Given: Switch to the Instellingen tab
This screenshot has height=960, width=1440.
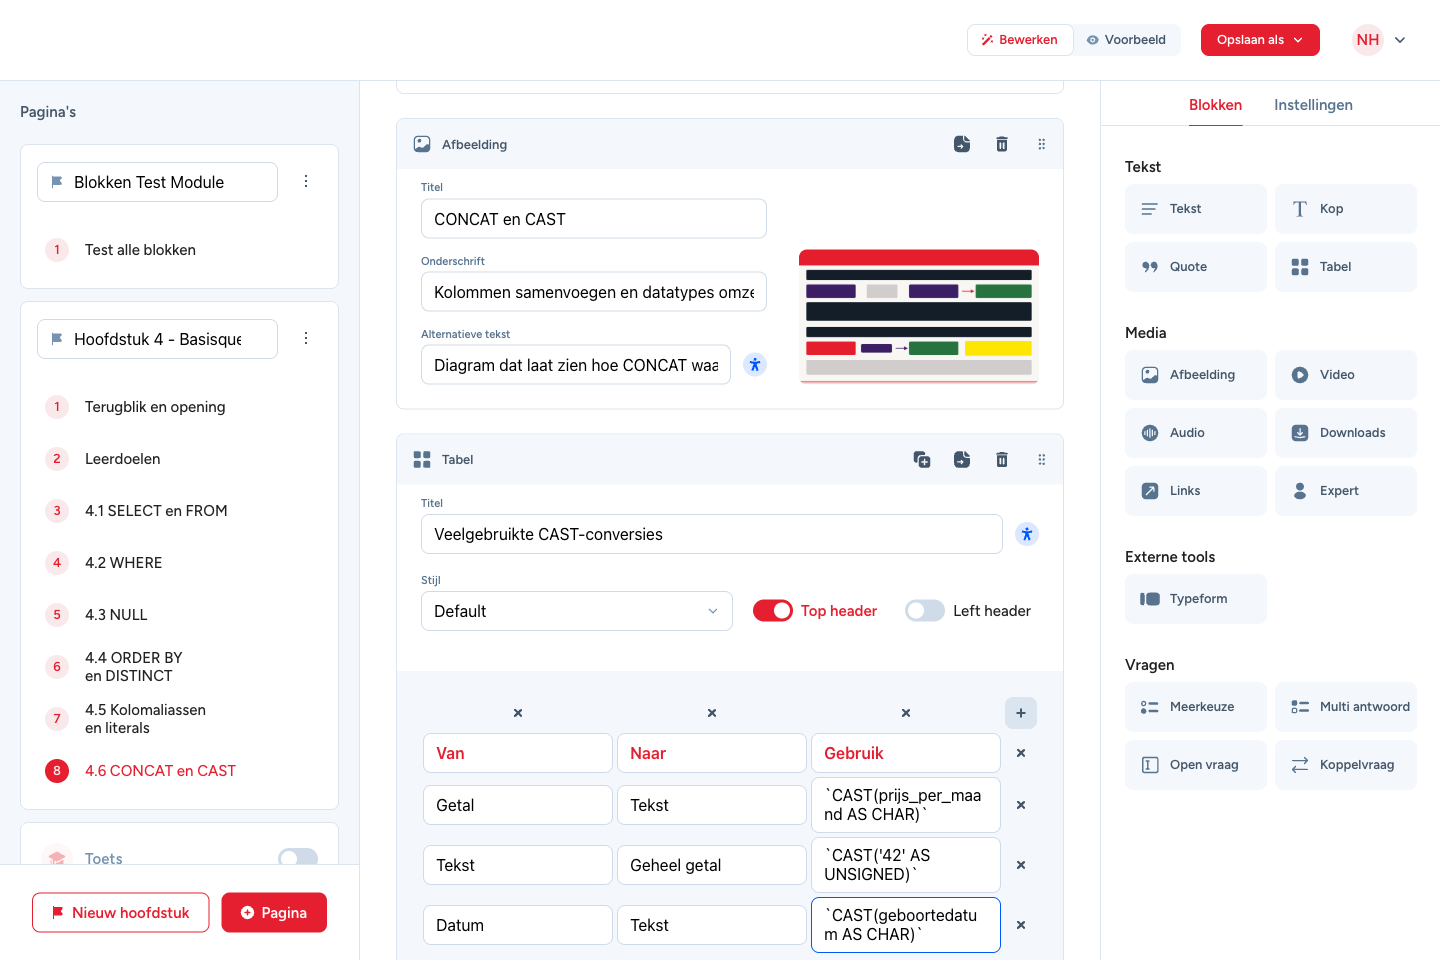Looking at the screenshot, I should click(1313, 105).
